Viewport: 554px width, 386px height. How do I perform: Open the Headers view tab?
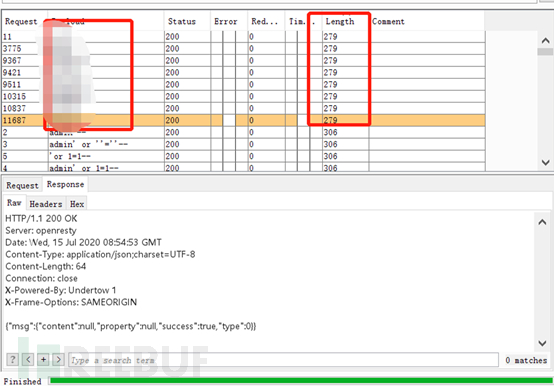pos(46,204)
